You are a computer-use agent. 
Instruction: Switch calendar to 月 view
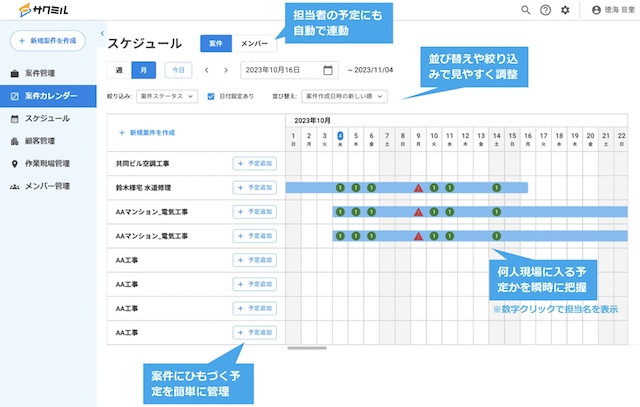[144, 70]
